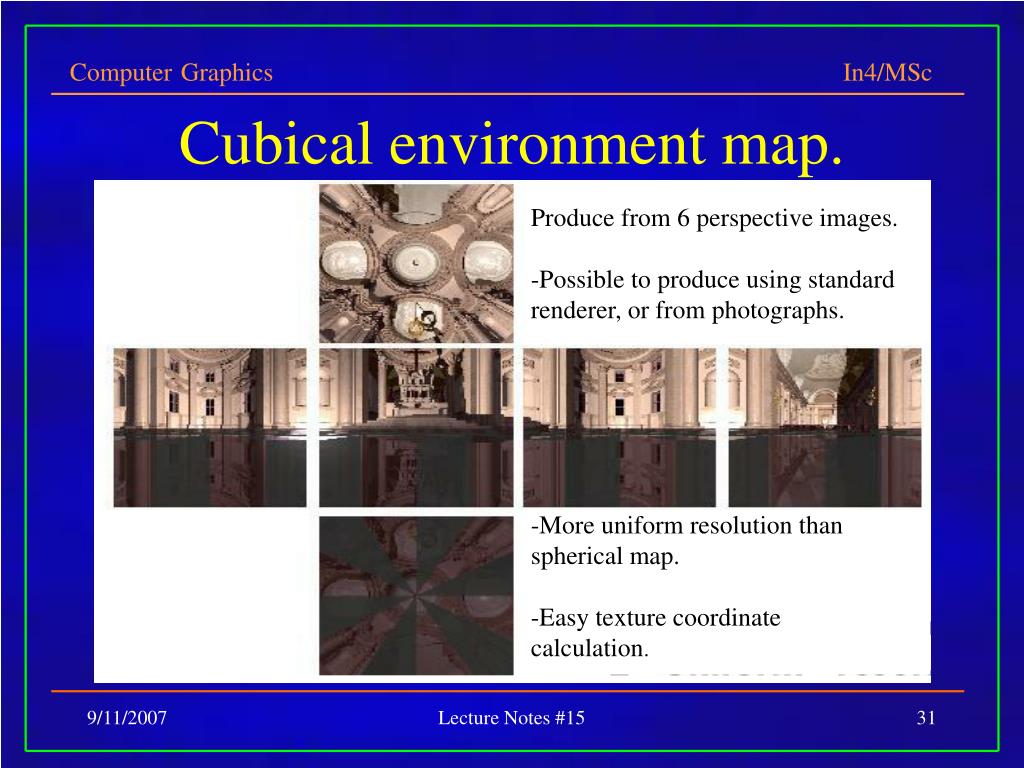Click the rightmost corridor cube face image
This screenshot has height=768, width=1024.
coord(825,427)
